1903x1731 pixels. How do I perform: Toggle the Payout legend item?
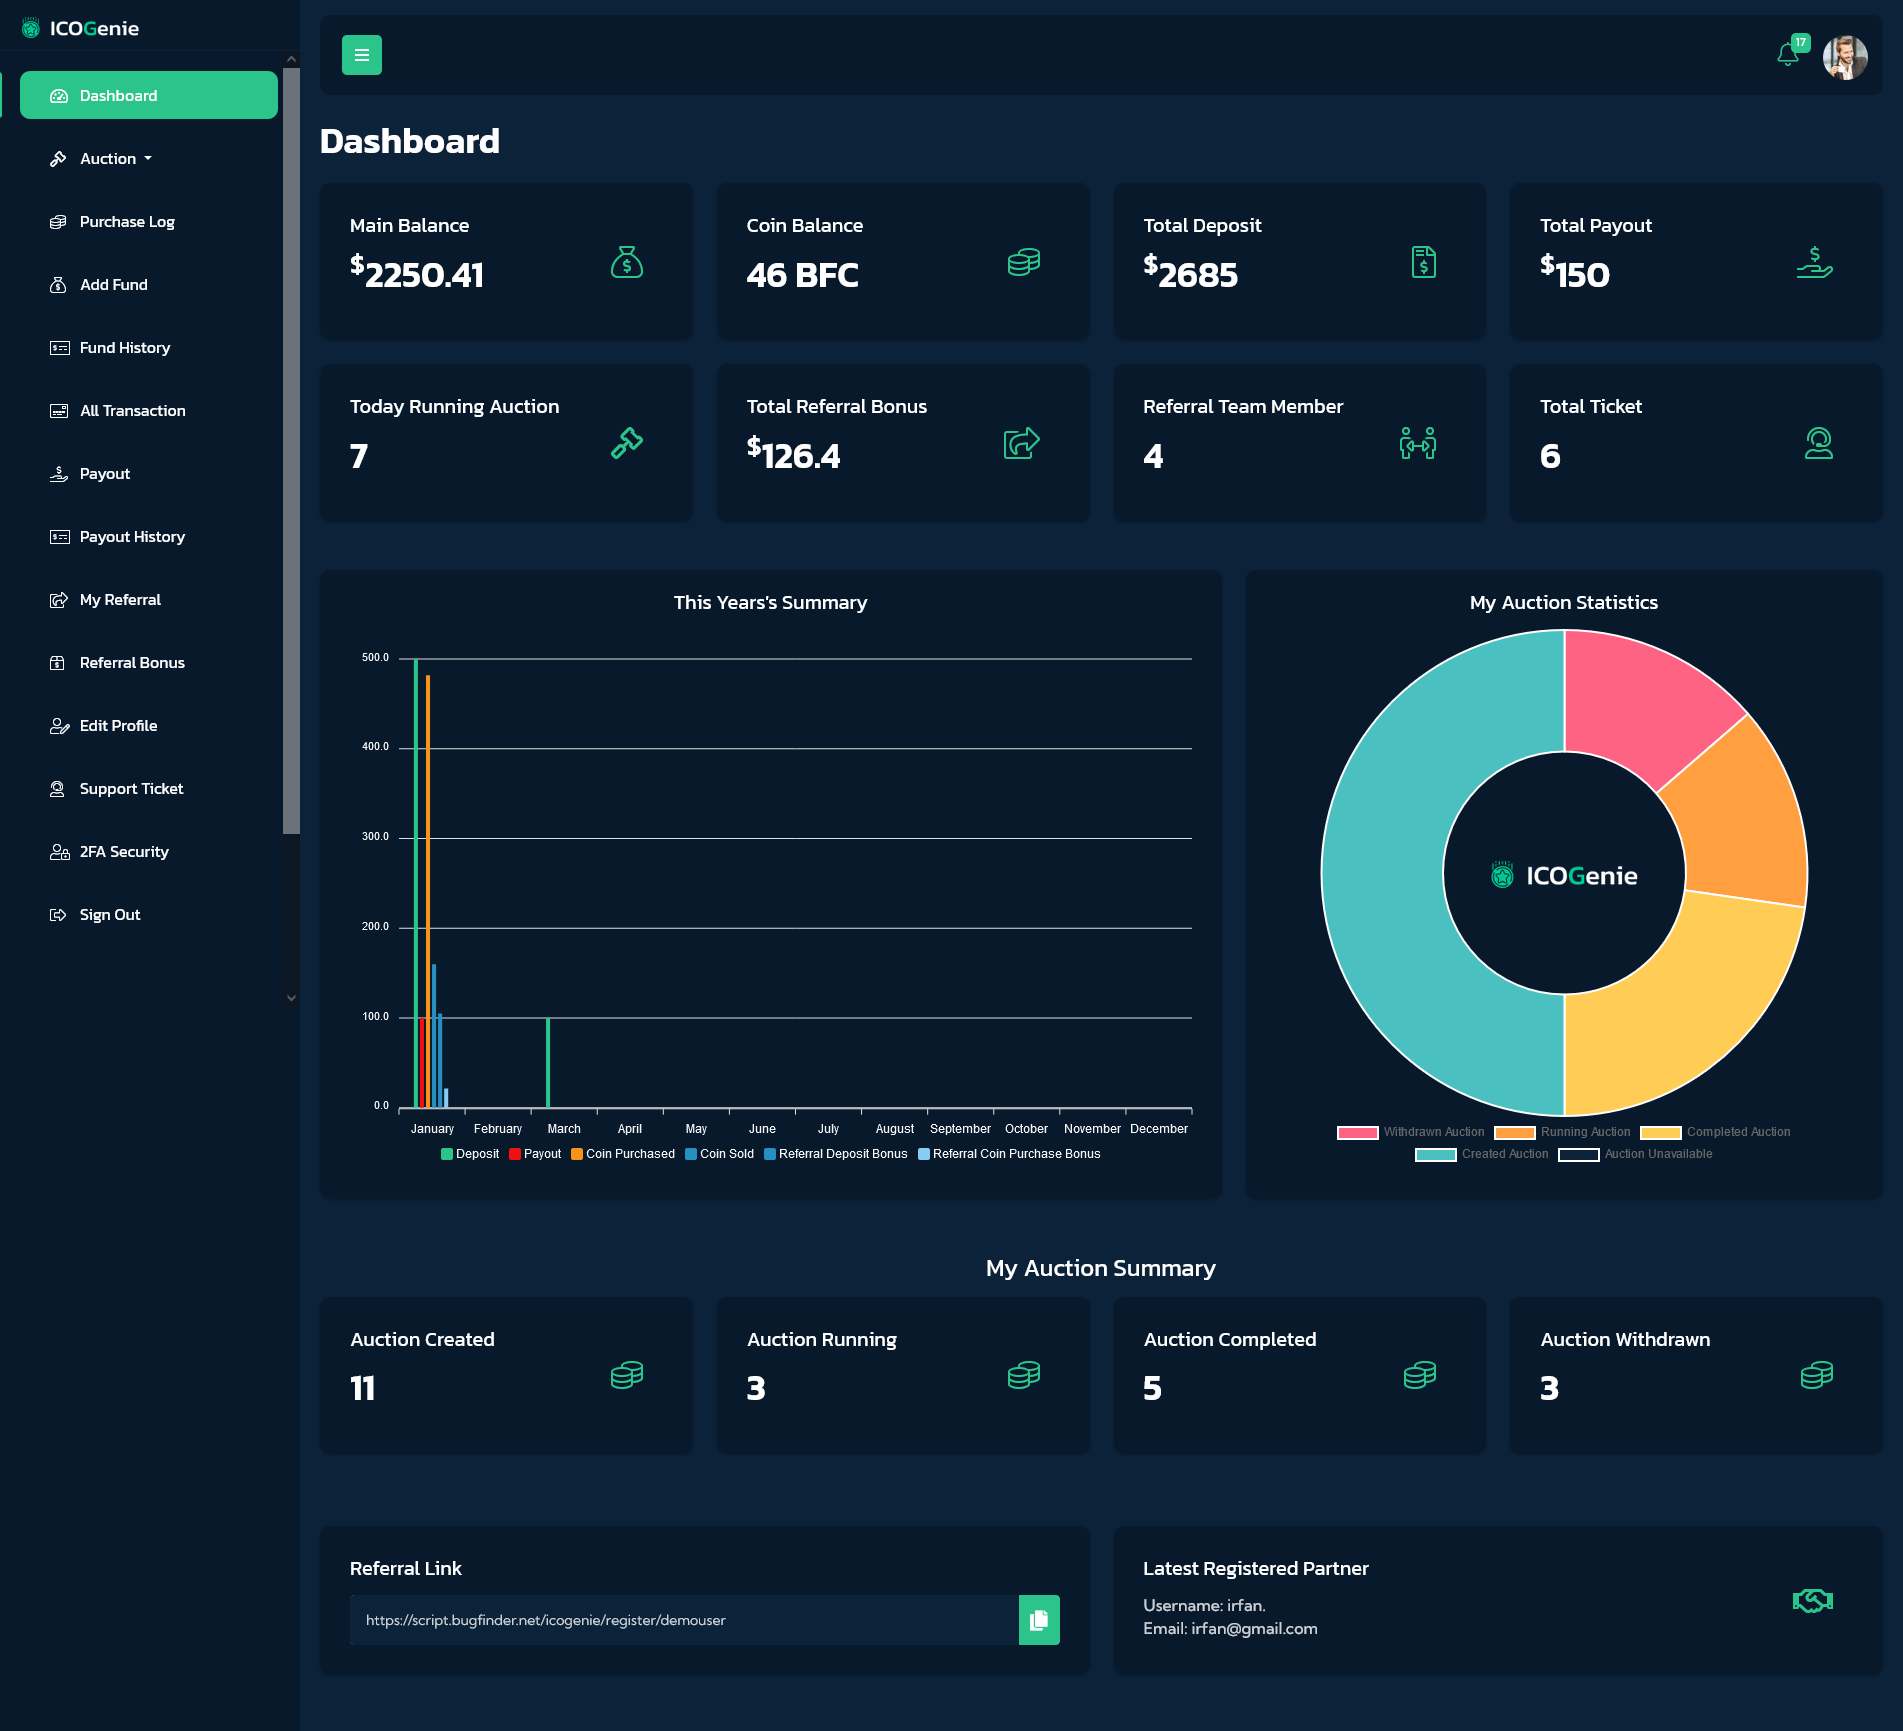coord(536,1153)
